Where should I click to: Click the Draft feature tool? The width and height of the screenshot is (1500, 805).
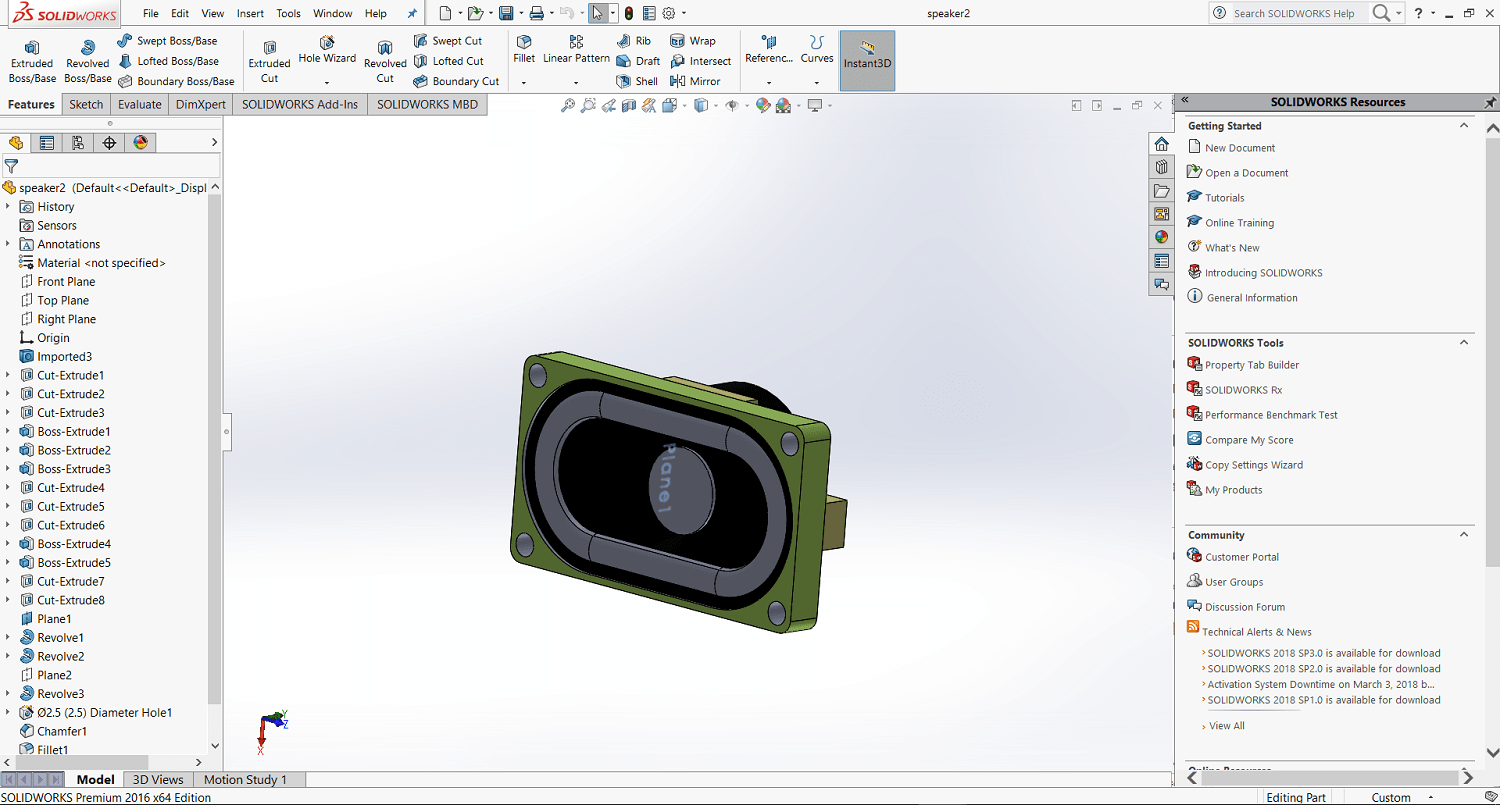point(638,61)
